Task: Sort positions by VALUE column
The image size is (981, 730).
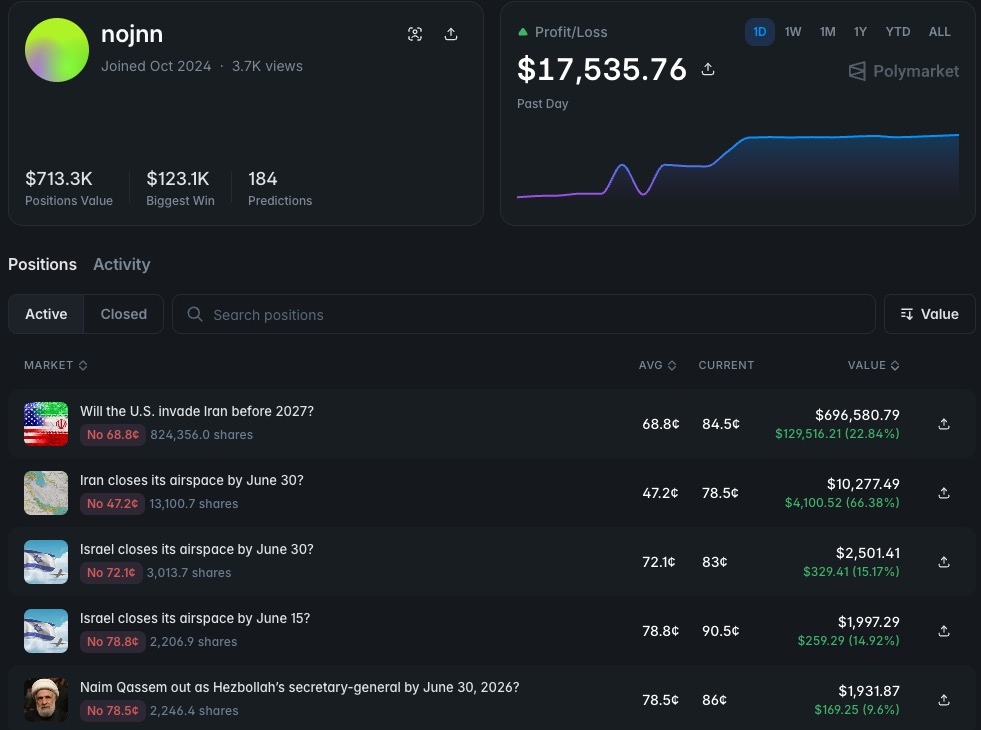Action: click(873, 365)
